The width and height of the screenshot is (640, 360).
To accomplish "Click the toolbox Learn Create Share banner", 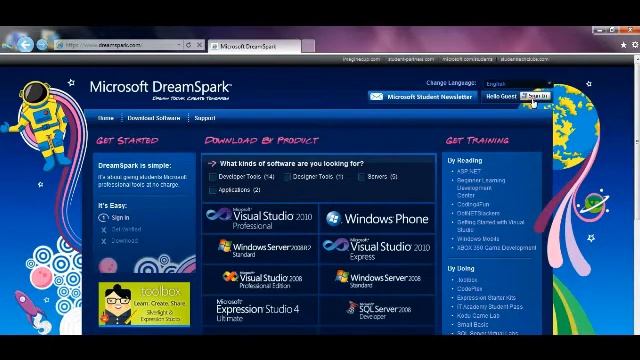I will pyautogui.click(x=144, y=304).
